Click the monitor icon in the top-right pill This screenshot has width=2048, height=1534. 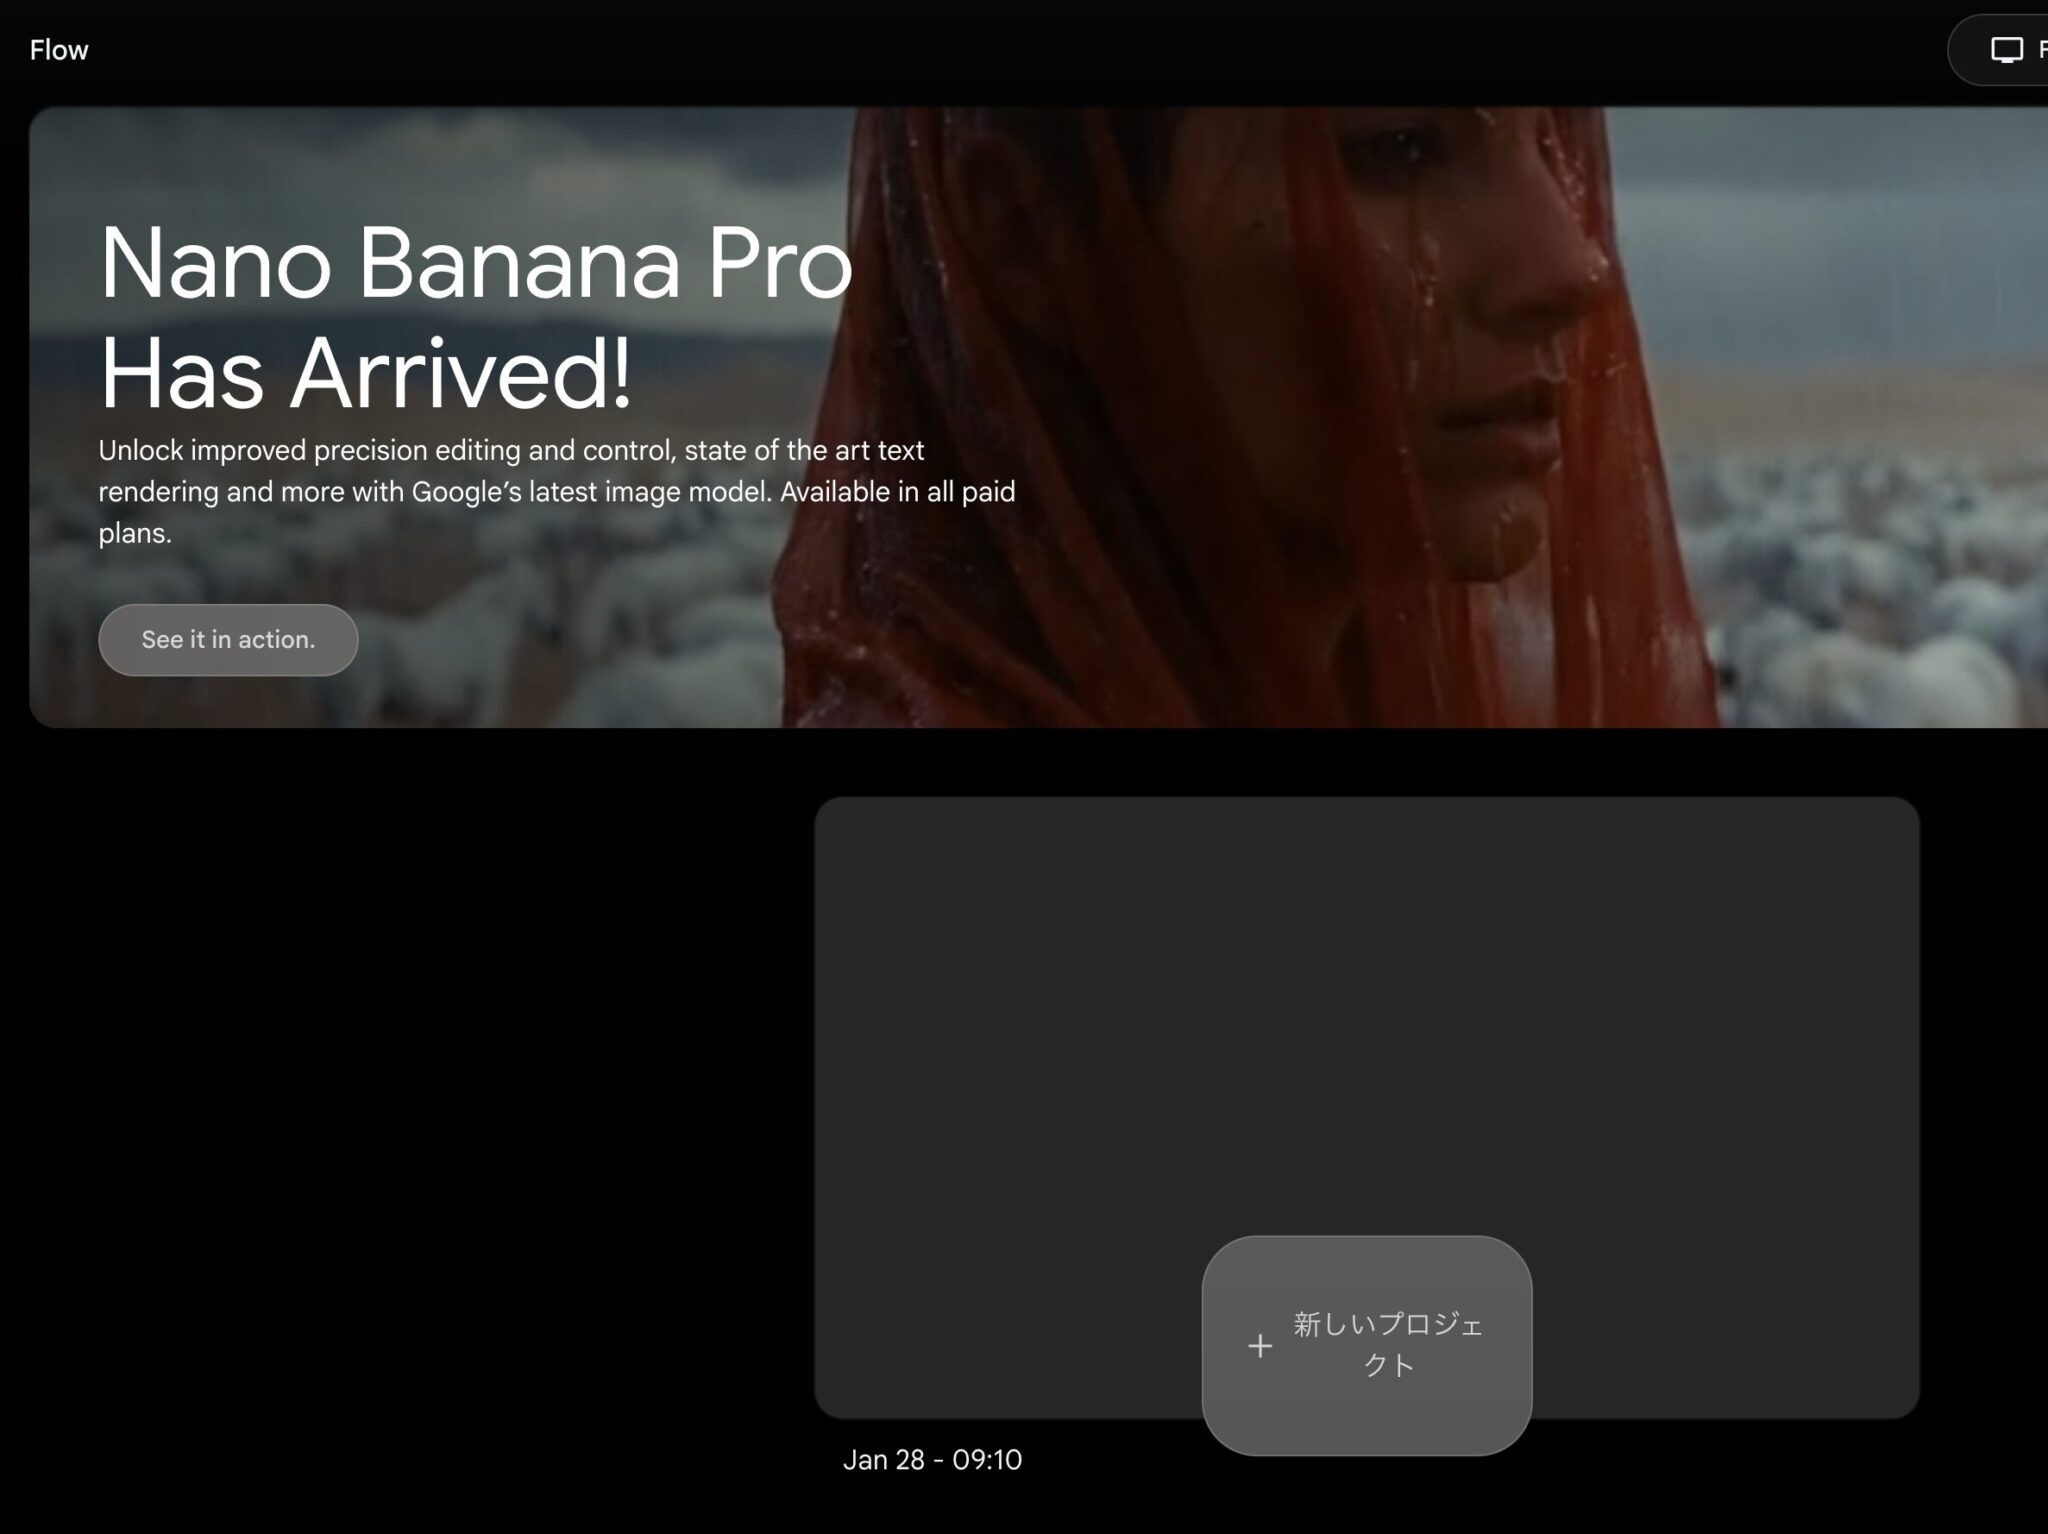coord(2006,50)
